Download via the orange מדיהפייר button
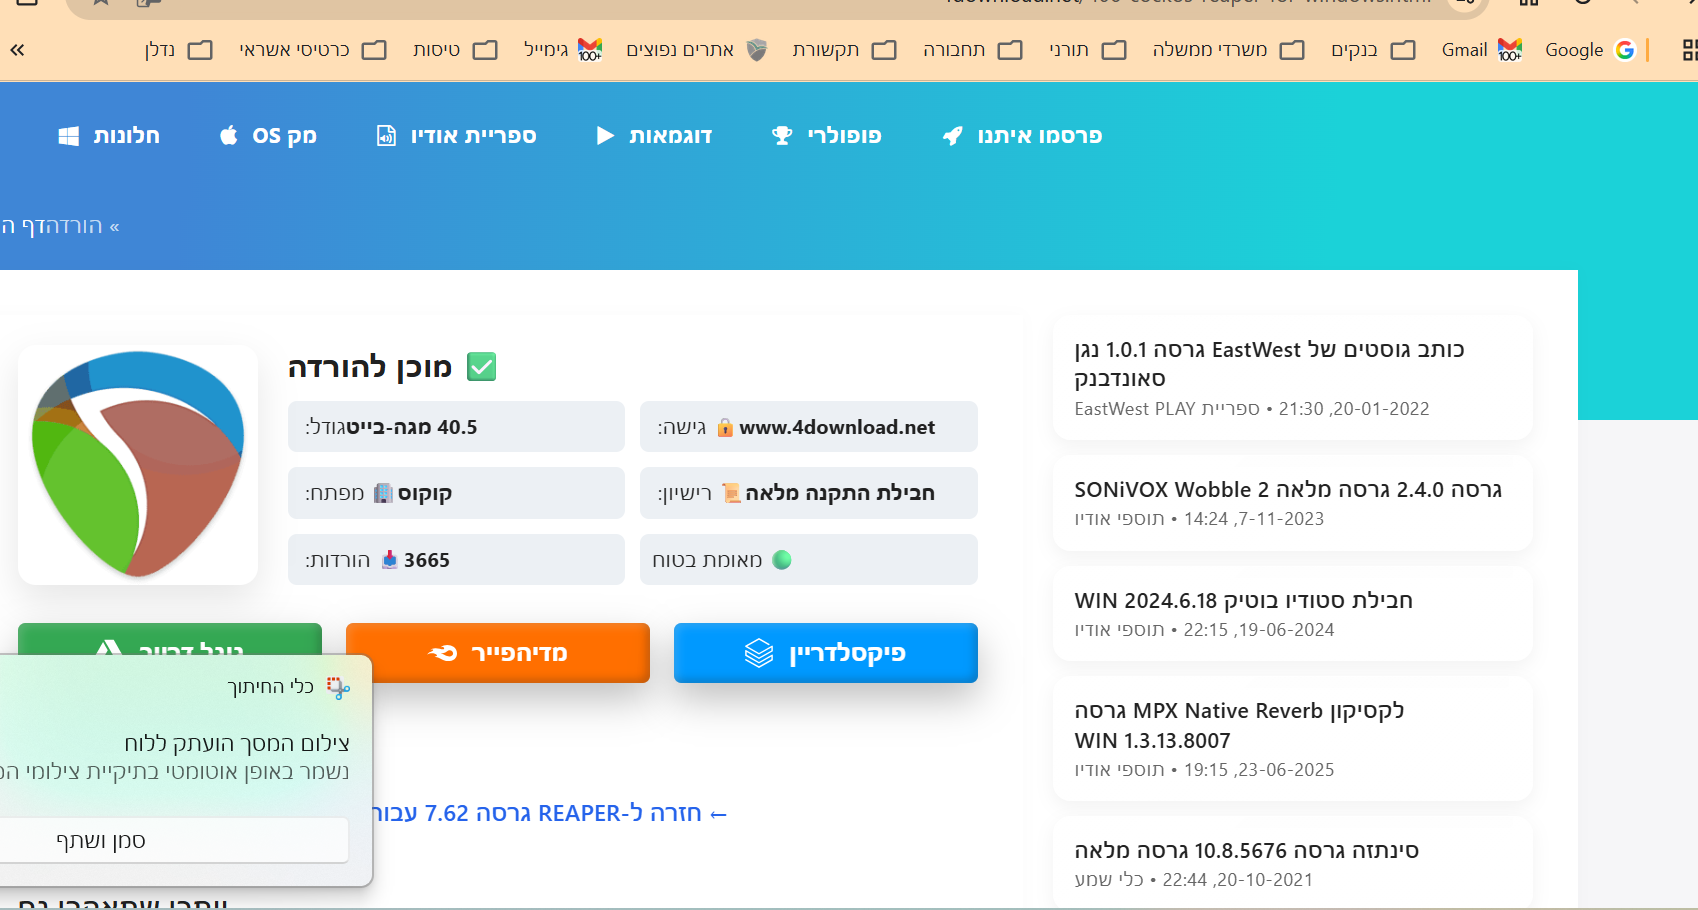Screen dimensions: 1698x910 point(498,653)
